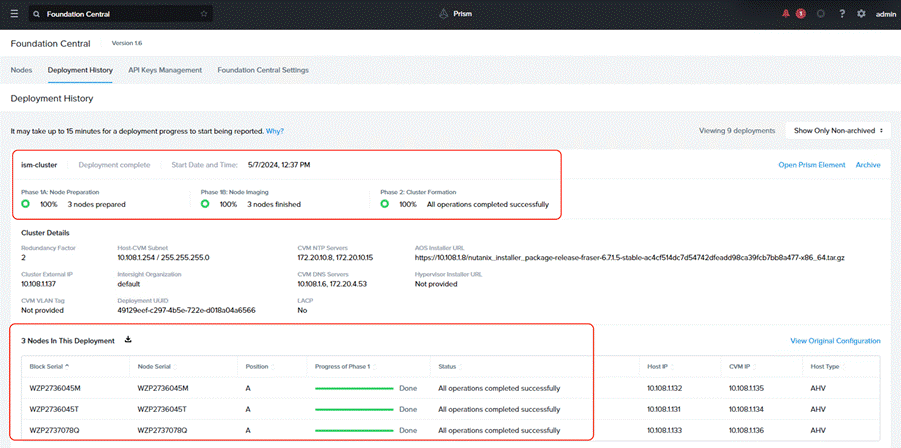Click start date 5/7/2024, 12:37 PM
901x448 pixels.
point(279,165)
